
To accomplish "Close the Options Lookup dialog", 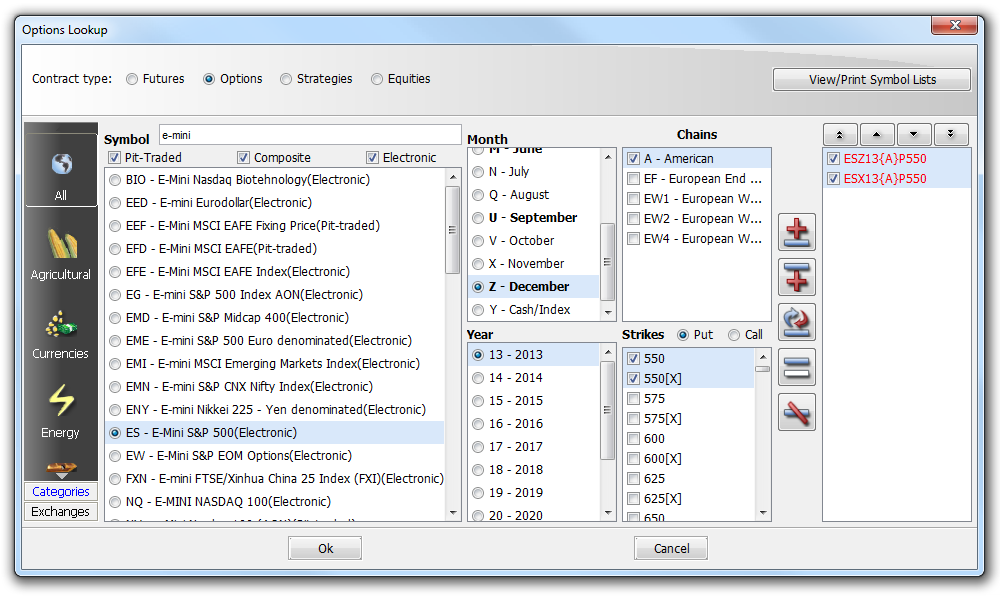I will tap(955, 26).
